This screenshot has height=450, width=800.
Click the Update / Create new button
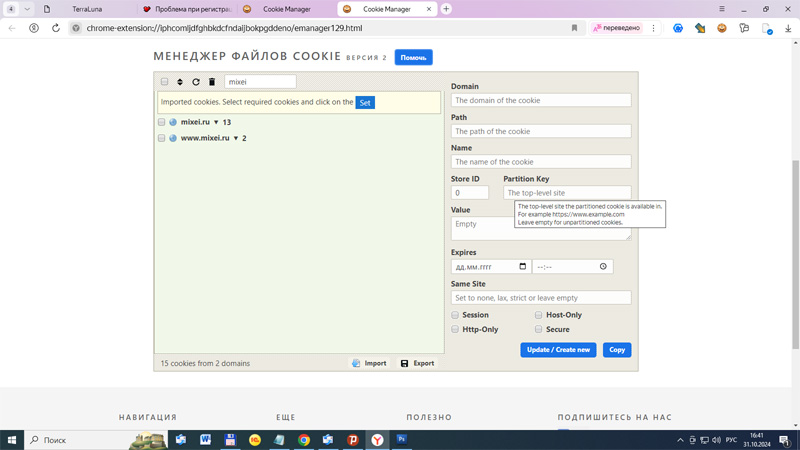point(558,350)
